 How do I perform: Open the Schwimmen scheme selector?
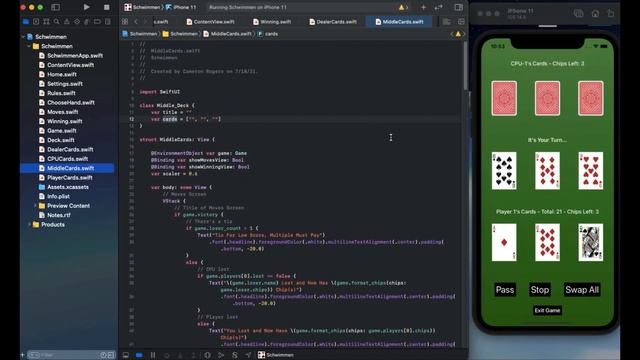pos(143,7)
